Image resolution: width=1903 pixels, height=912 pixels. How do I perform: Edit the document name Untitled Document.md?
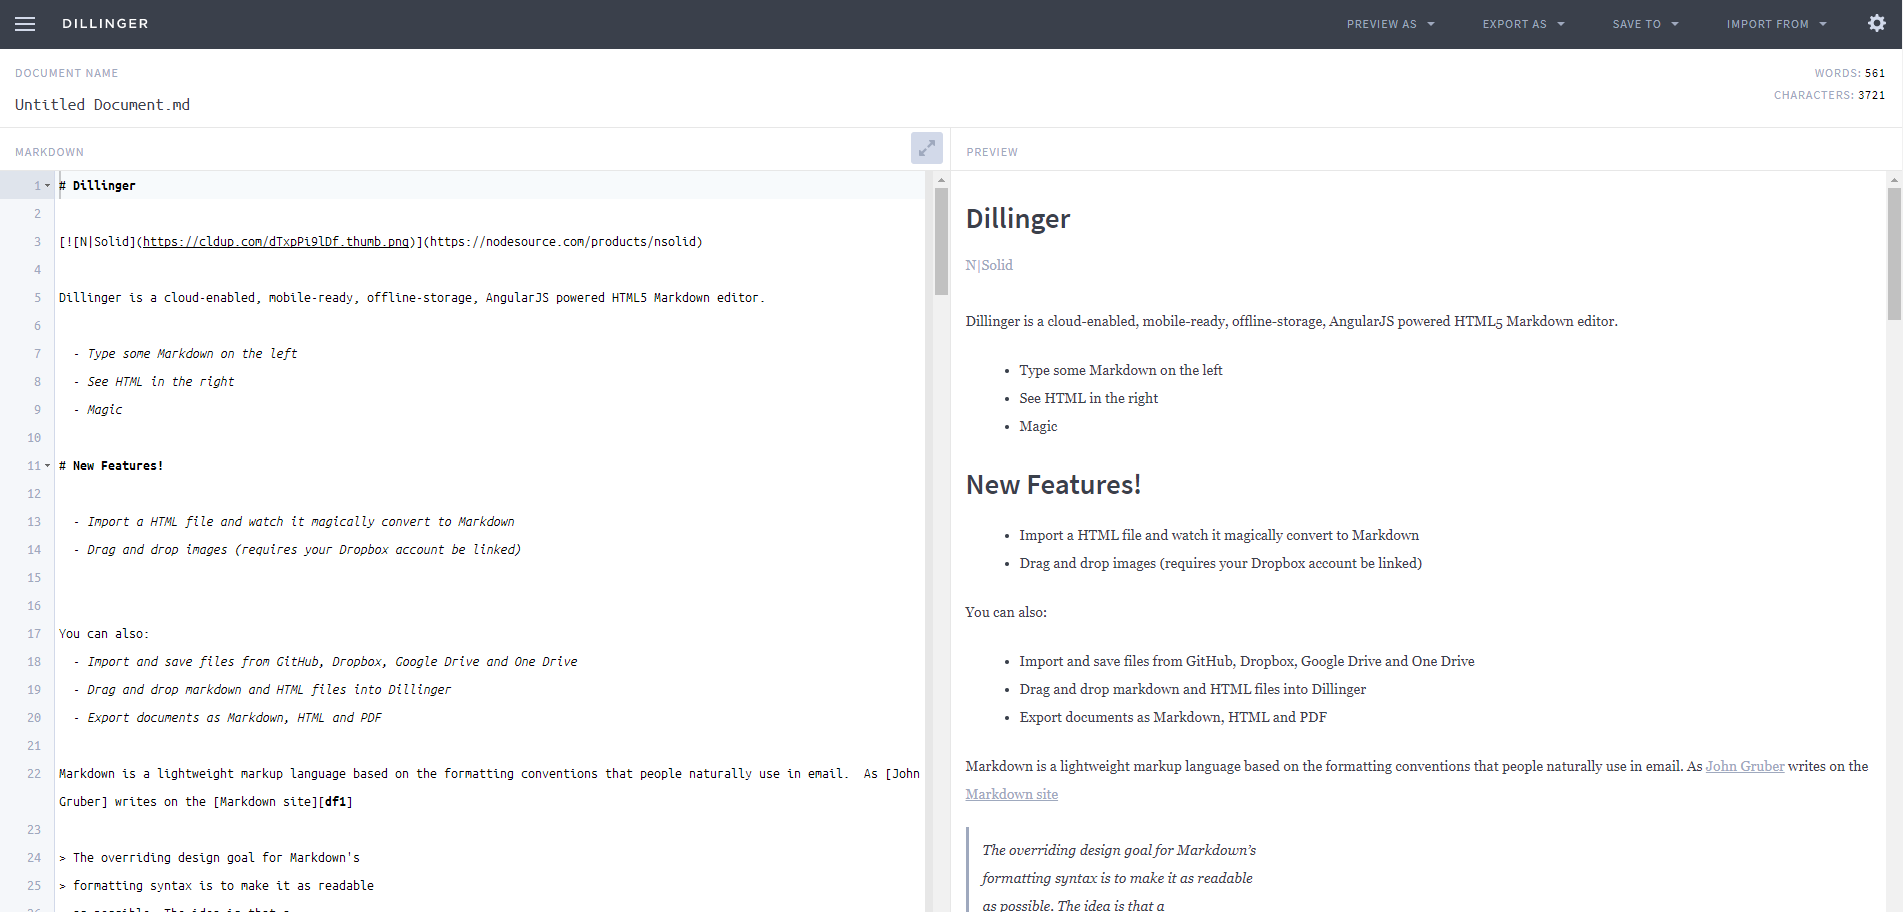click(x=102, y=105)
